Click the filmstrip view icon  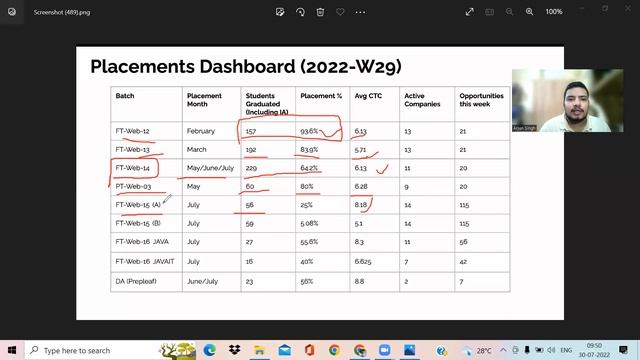tap(489, 12)
